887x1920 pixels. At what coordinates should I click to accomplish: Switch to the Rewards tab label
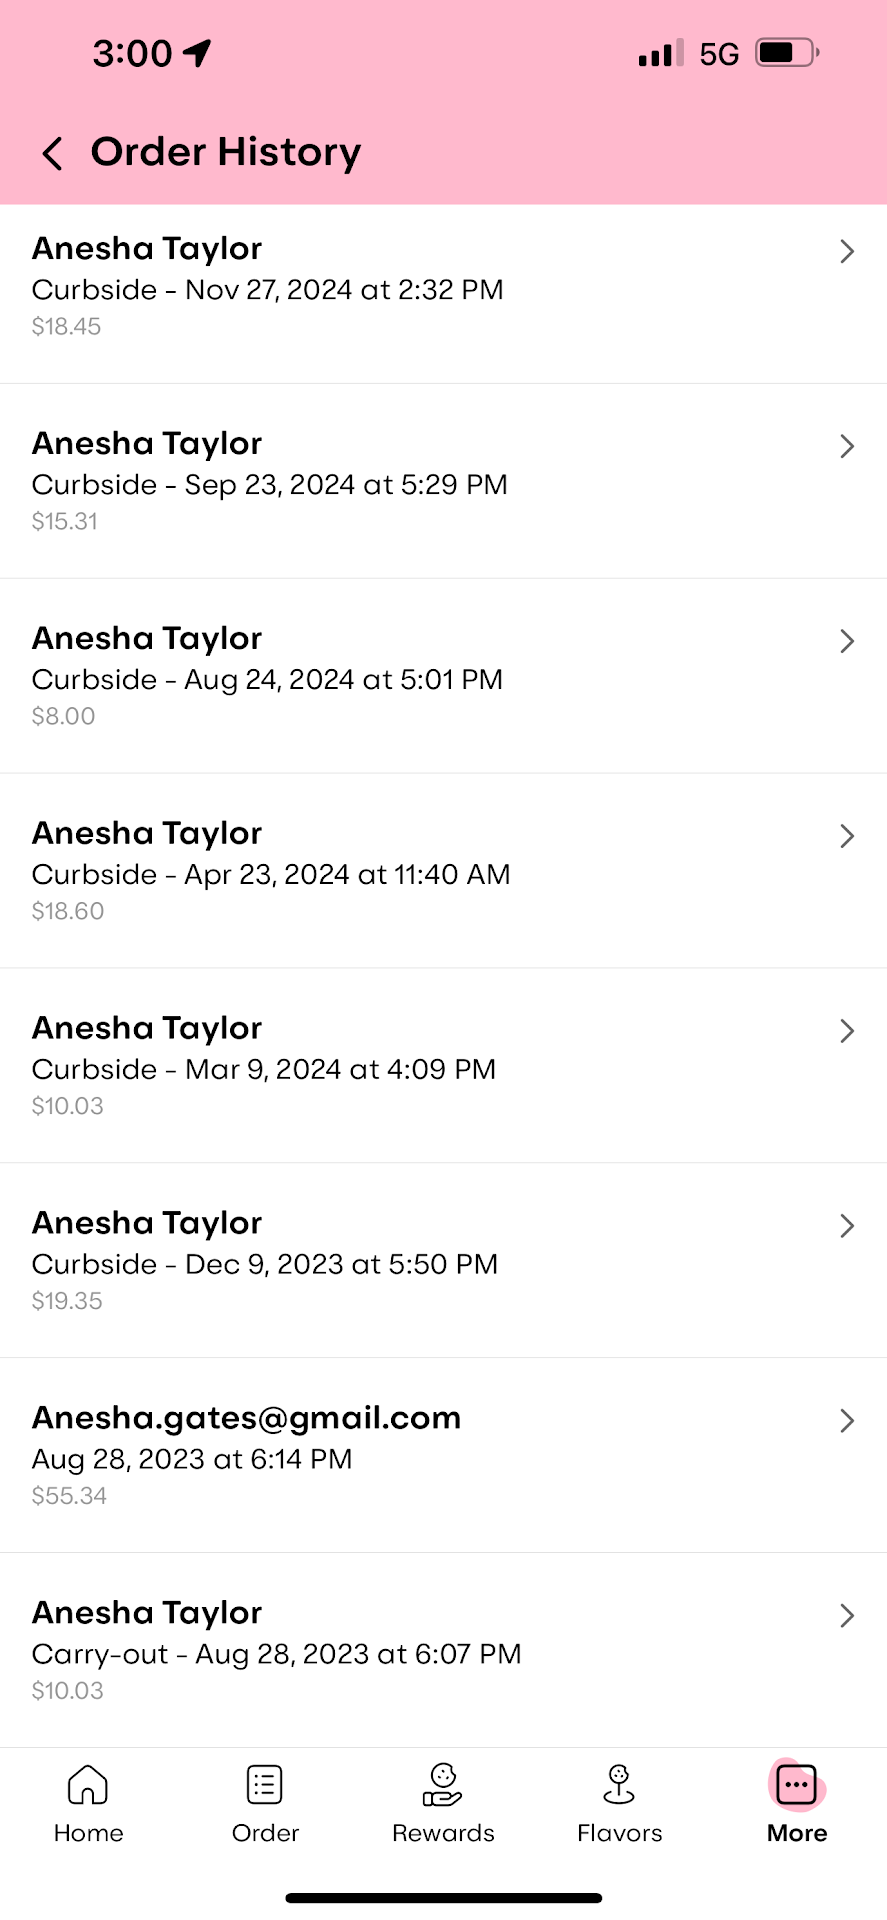click(x=443, y=1833)
